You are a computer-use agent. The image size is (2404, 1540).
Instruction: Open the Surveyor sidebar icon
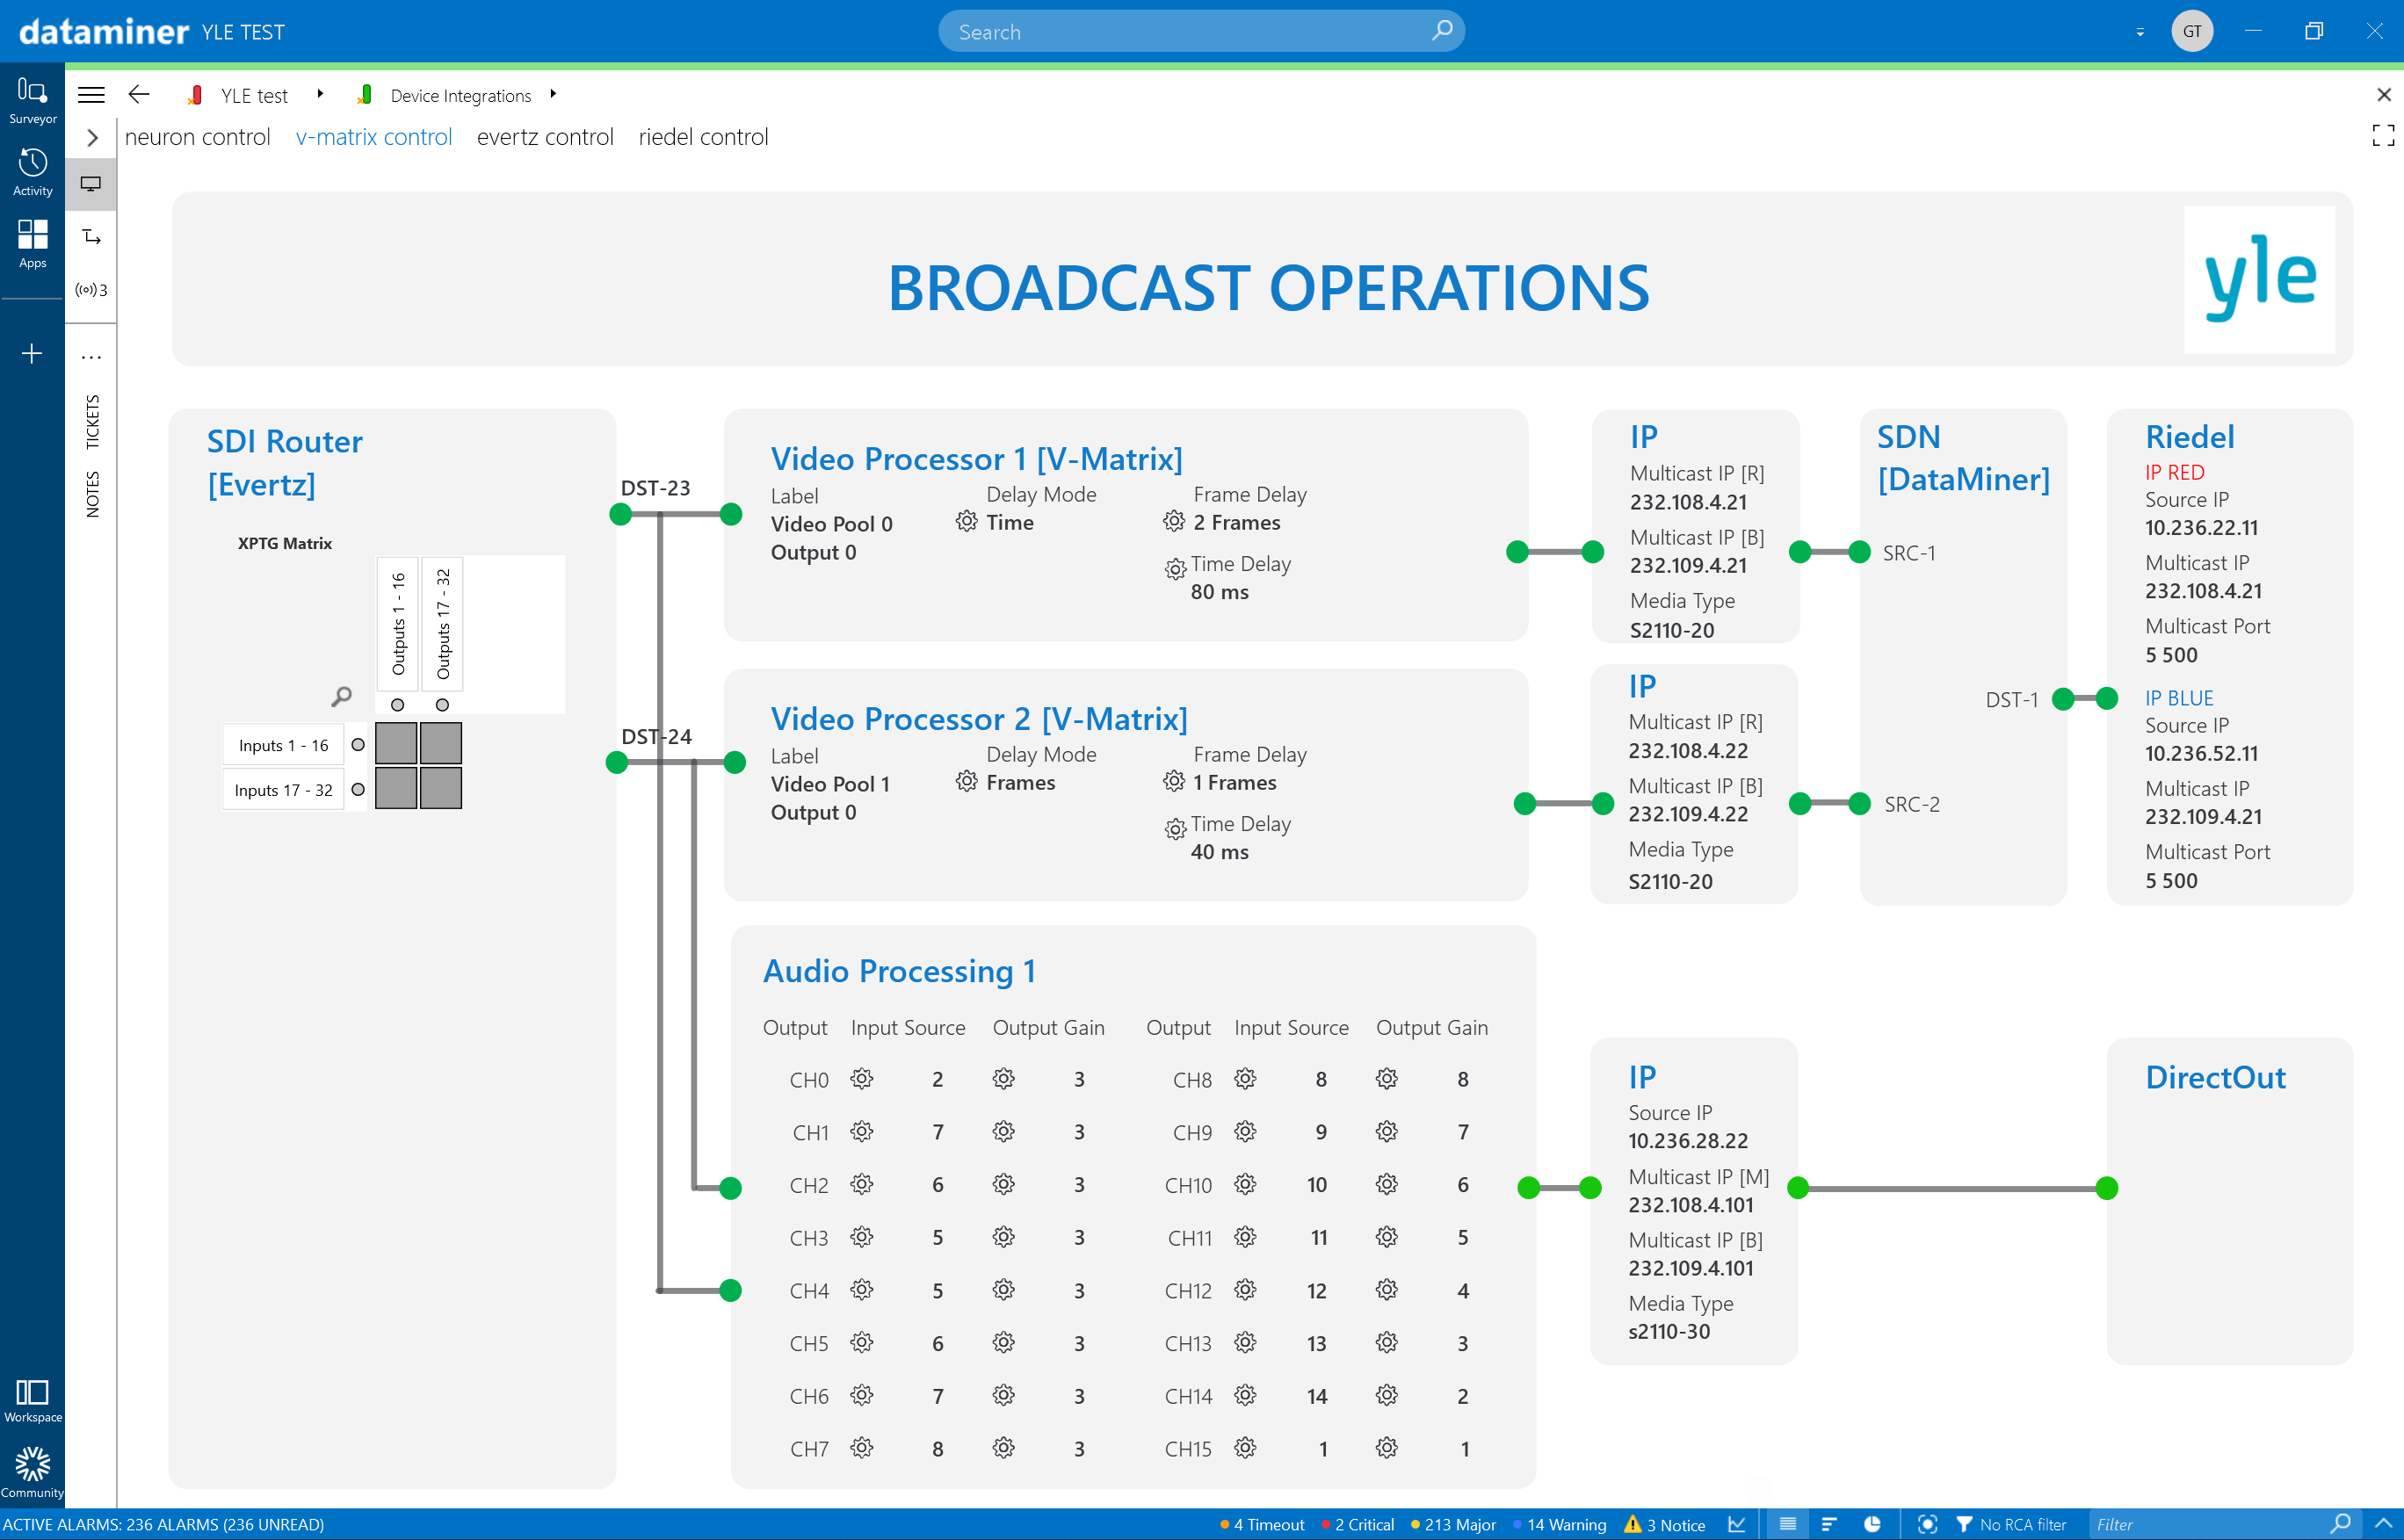[32, 101]
